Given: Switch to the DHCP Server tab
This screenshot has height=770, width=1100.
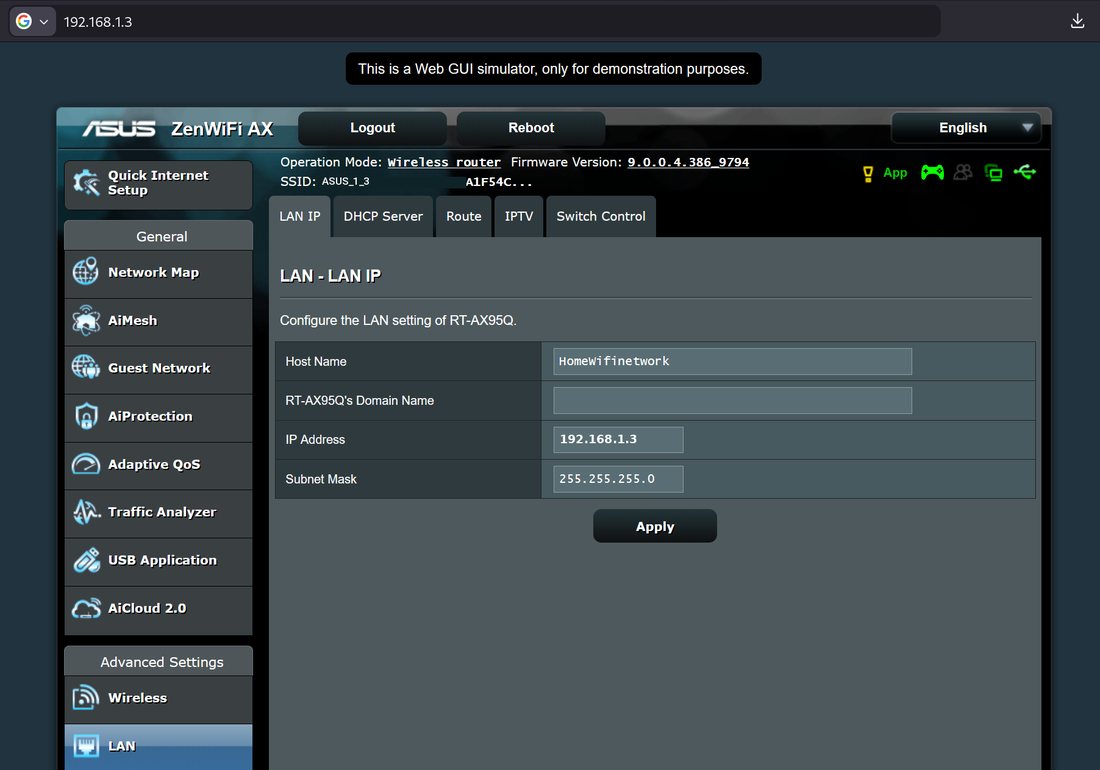Looking at the screenshot, I should [383, 216].
